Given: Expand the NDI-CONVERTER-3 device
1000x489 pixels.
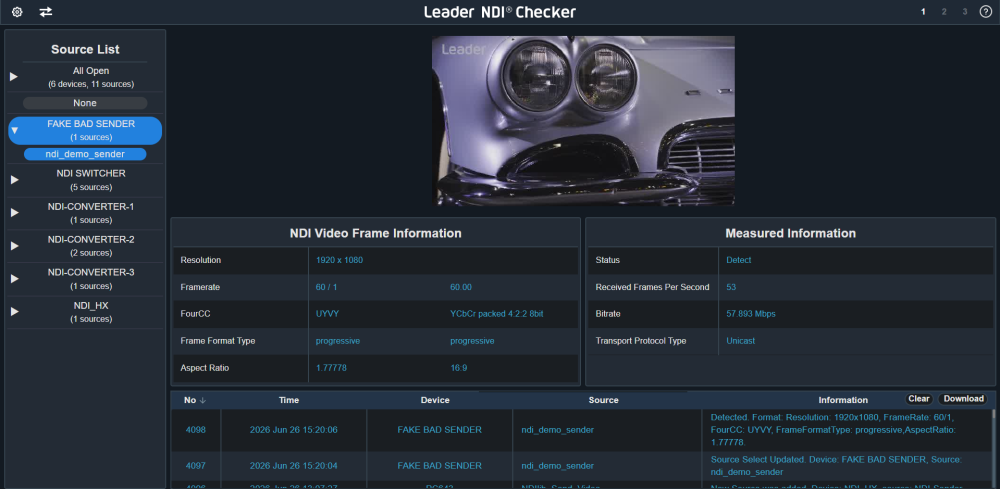Looking at the screenshot, I should 14,279.
